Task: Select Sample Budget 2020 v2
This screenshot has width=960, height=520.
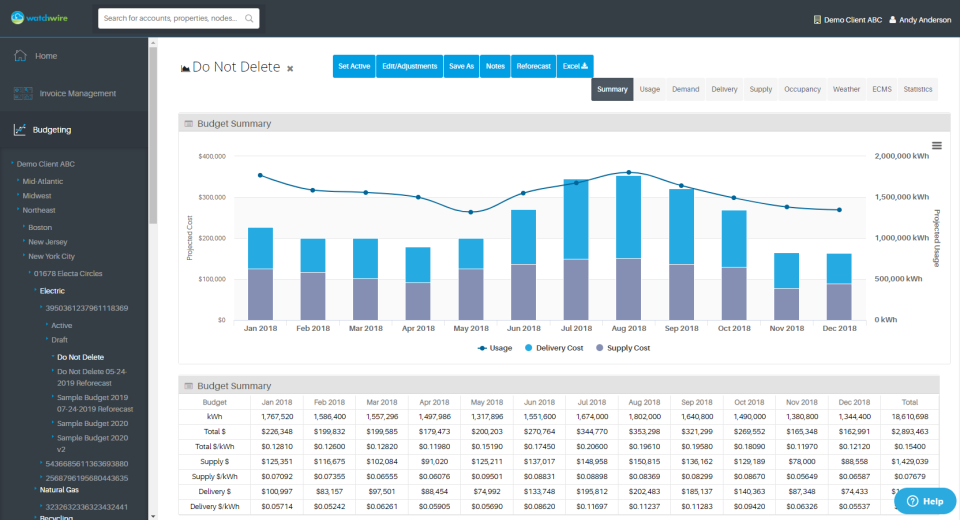Action: [x=92, y=443]
